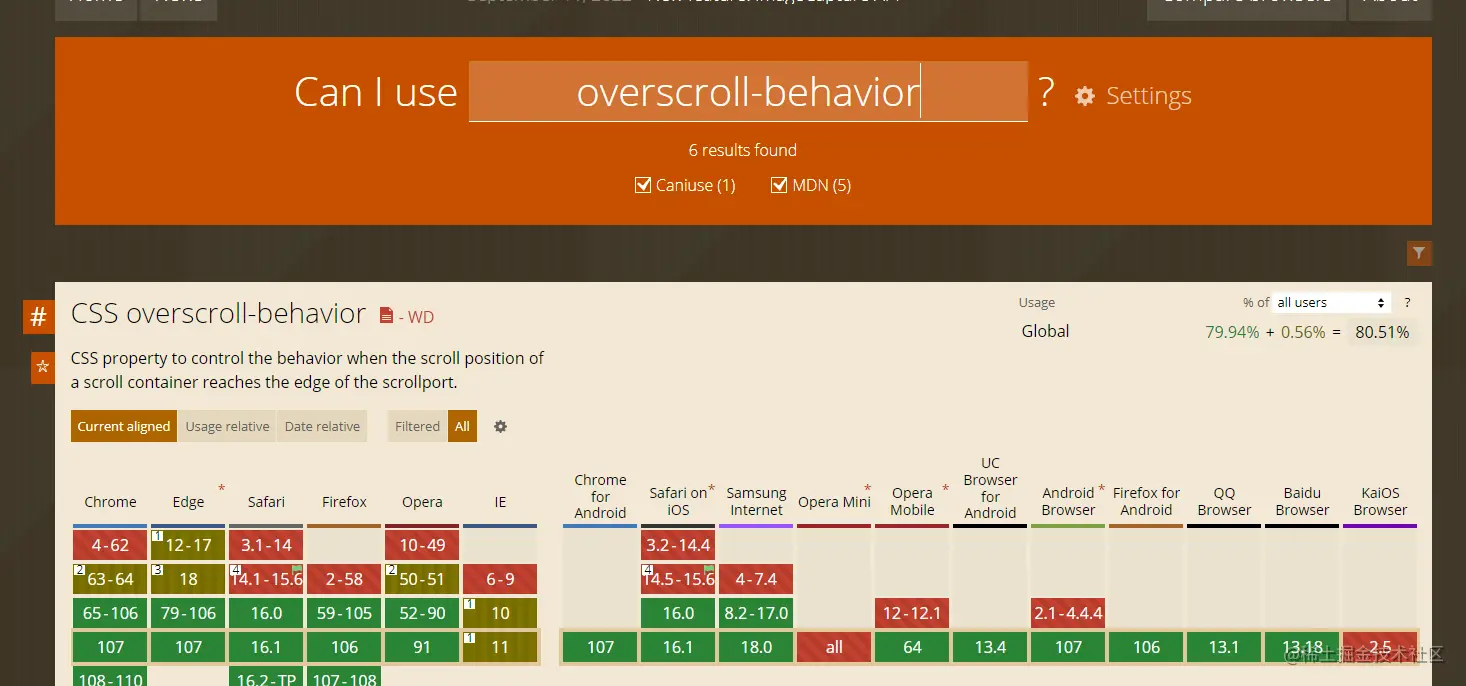This screenshot has height=686, width=1466.
Task: Click Opera Mini column header
Action: [834, 502]
